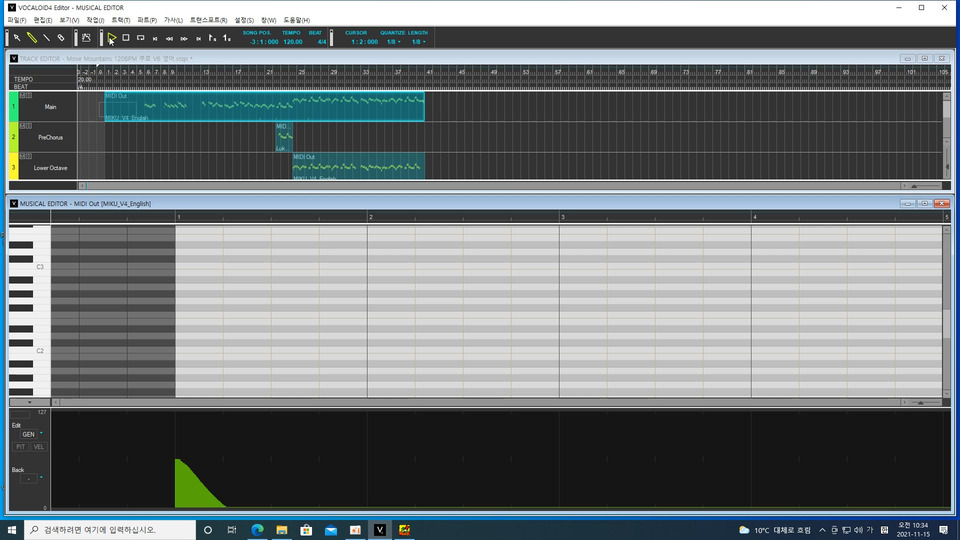Solo the PreChorus track
The height and width of the screenshot is (540, 960).
coord(28,126)
